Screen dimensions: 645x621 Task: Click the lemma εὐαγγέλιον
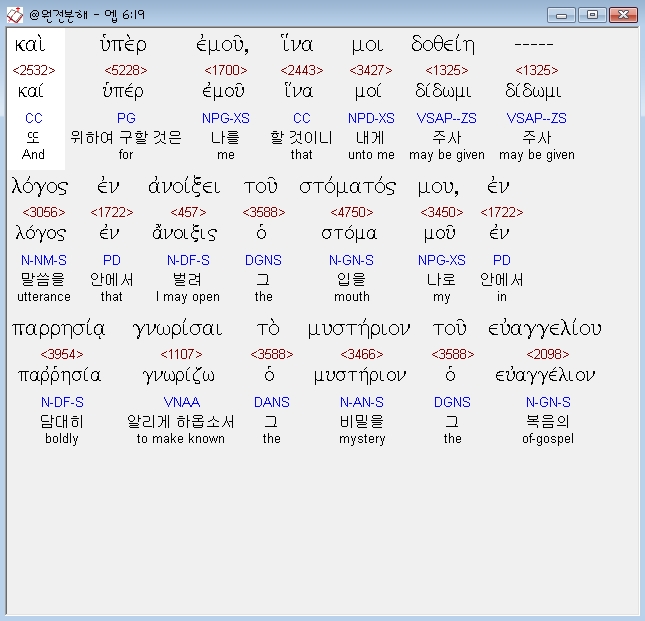545,376
